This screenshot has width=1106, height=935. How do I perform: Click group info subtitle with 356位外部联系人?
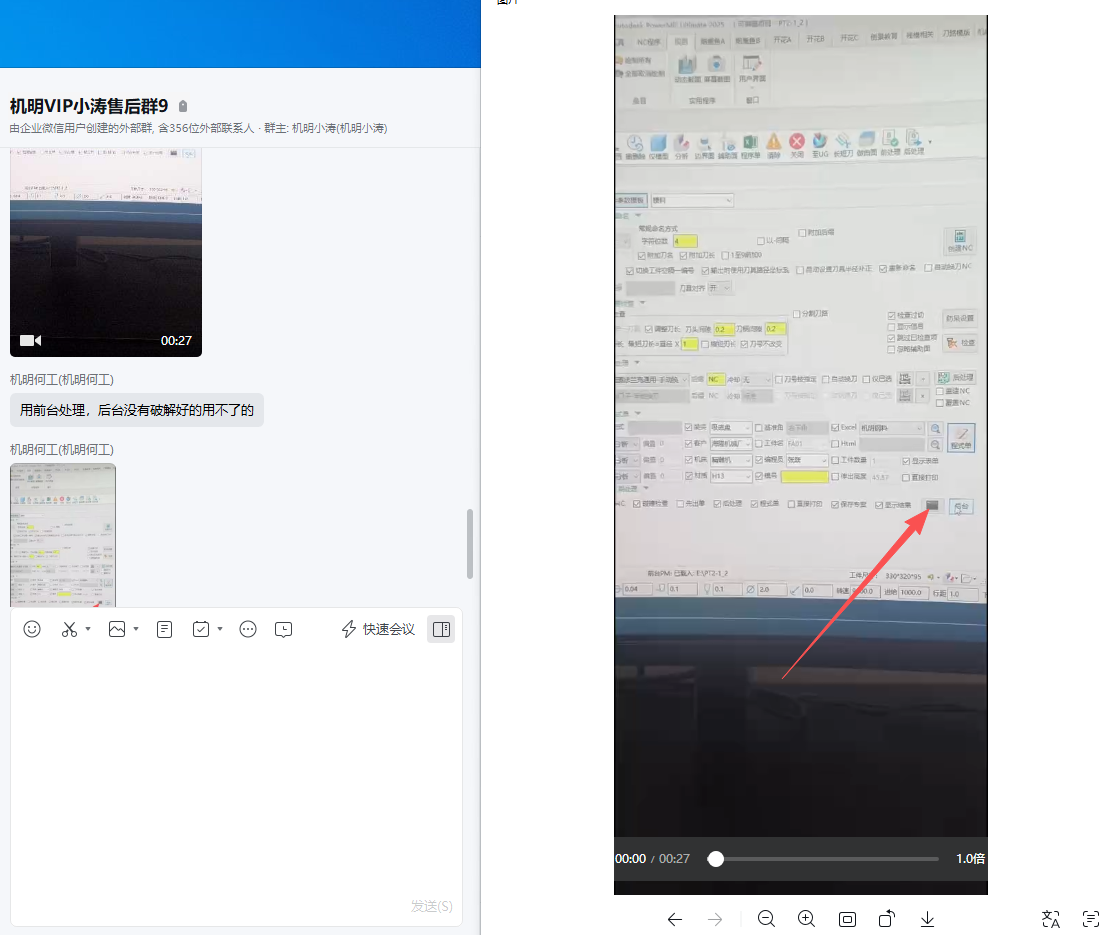pyautogui.click(x=198, y=128)
